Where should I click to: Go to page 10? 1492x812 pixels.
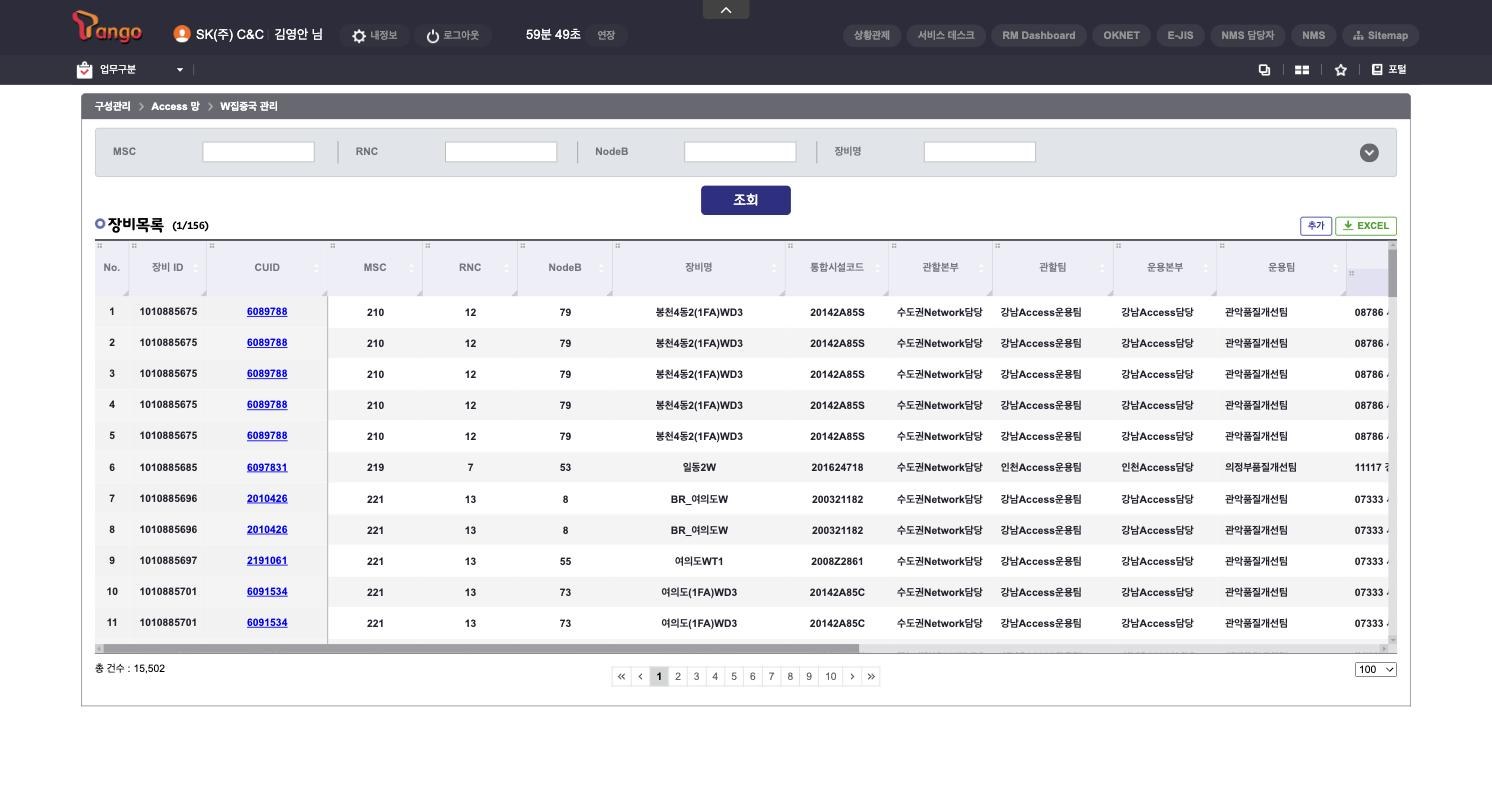click(830, 677)
